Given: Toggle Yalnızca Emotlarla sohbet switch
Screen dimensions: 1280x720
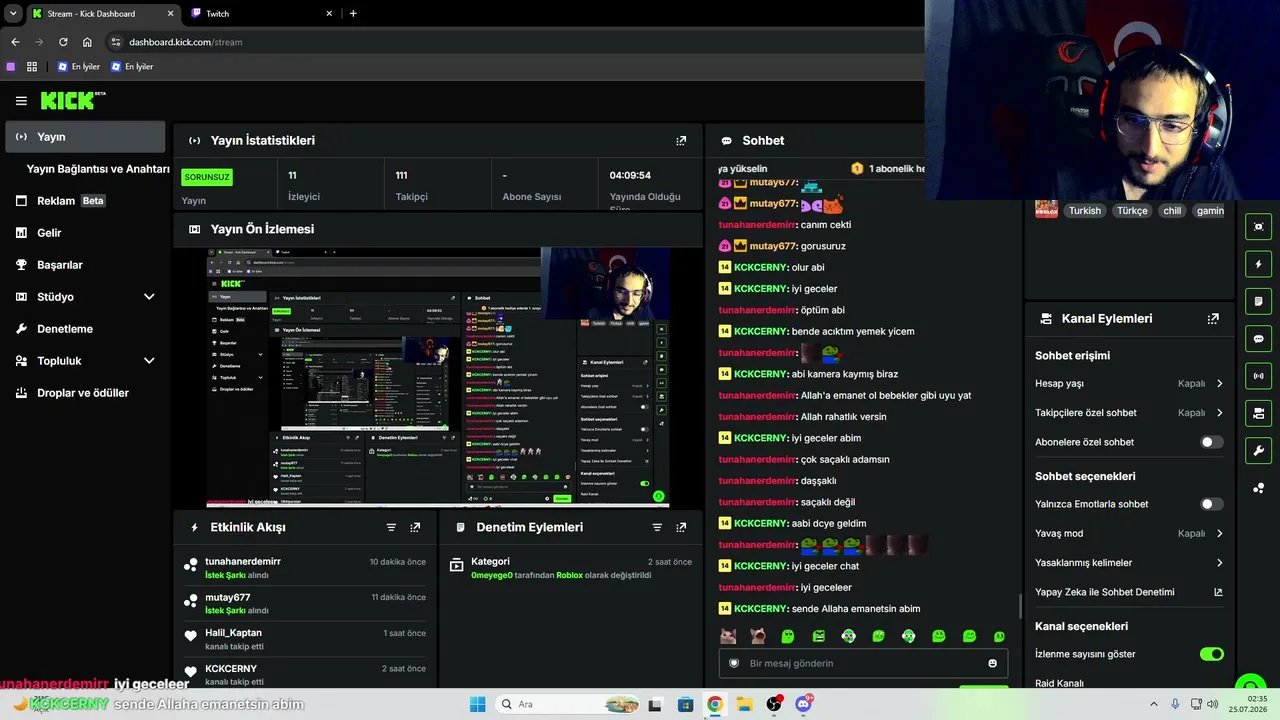Looking at the screenshot, I should click(x=1211, y=504).
